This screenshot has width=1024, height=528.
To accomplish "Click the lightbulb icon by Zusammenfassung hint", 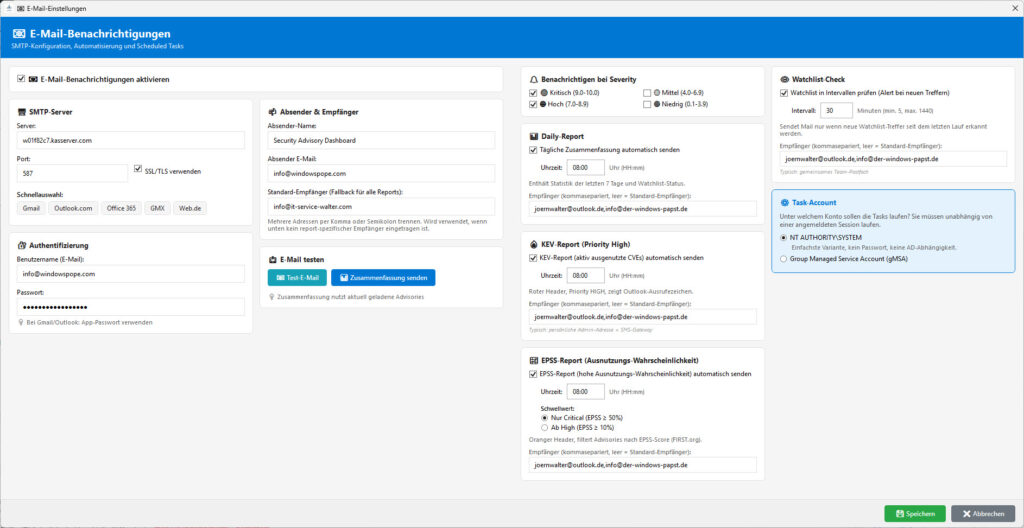I will pos(272,297).
